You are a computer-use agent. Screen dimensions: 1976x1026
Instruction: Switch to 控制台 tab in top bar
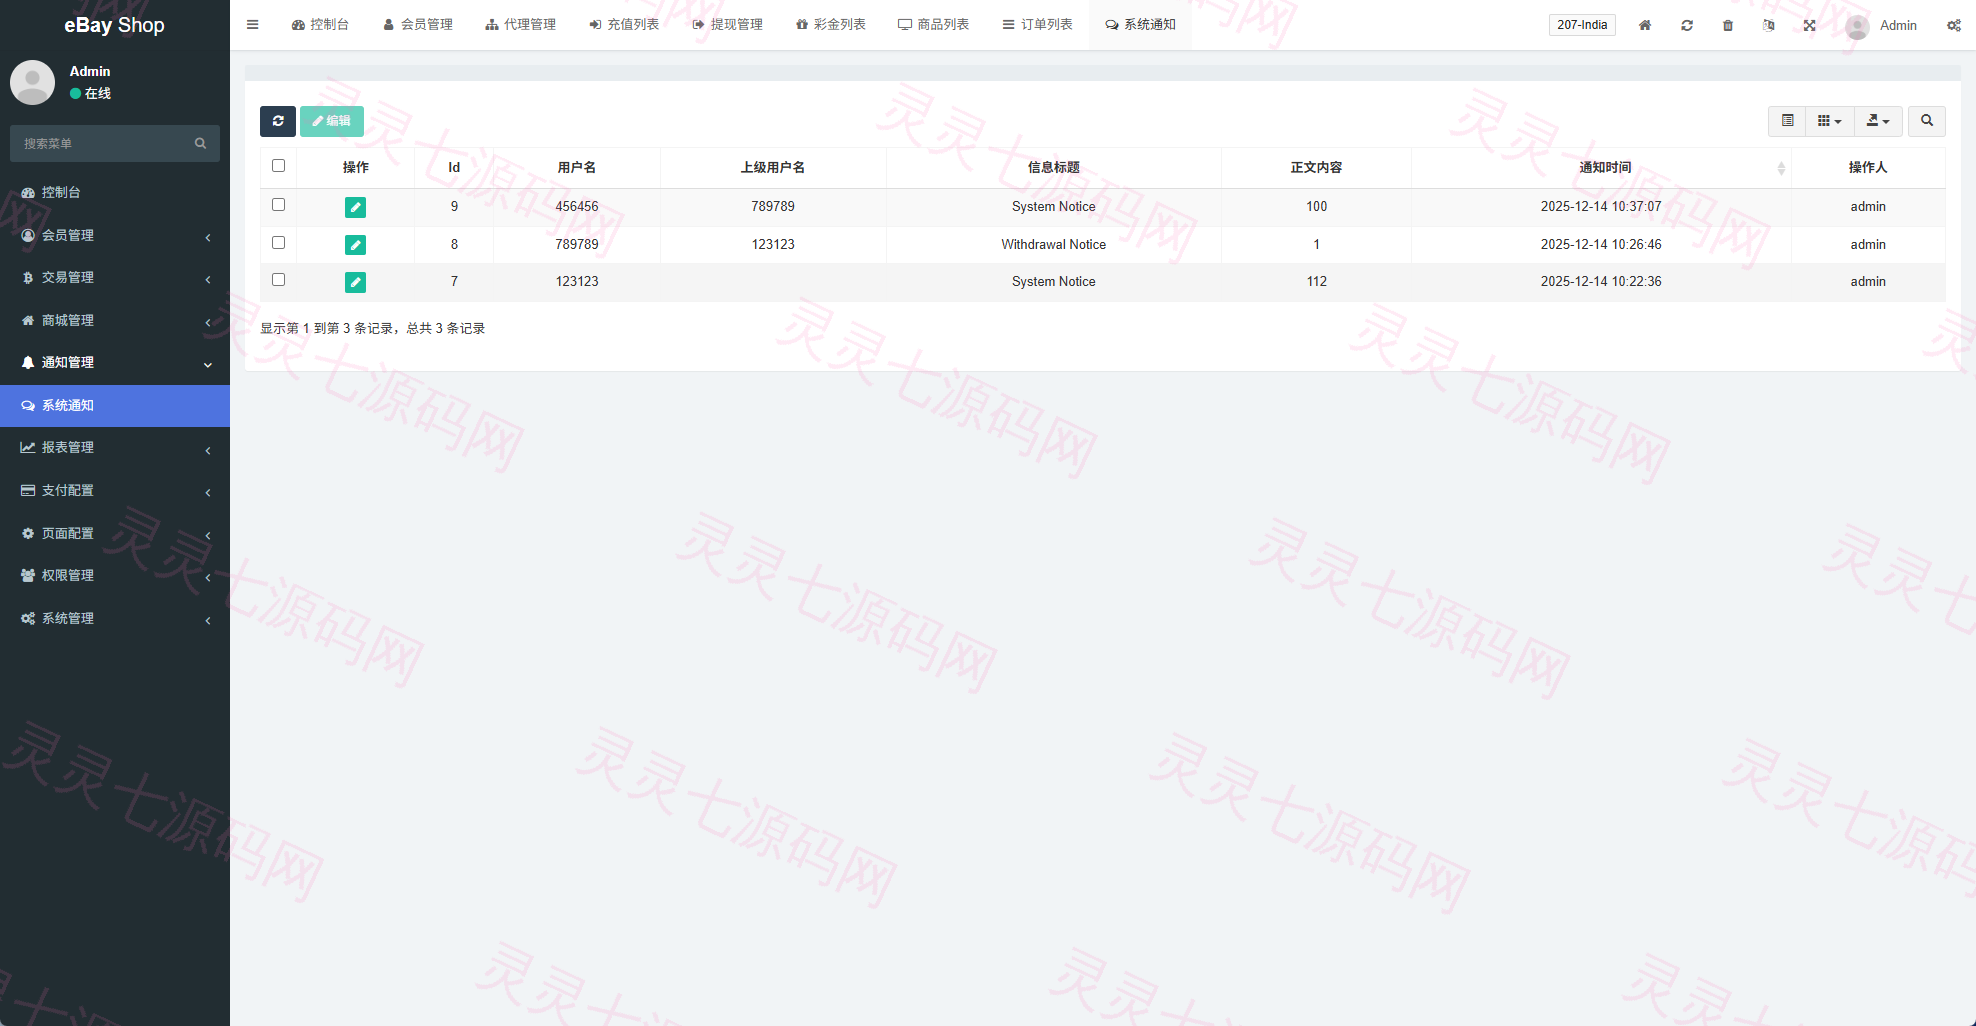point(320,25)
